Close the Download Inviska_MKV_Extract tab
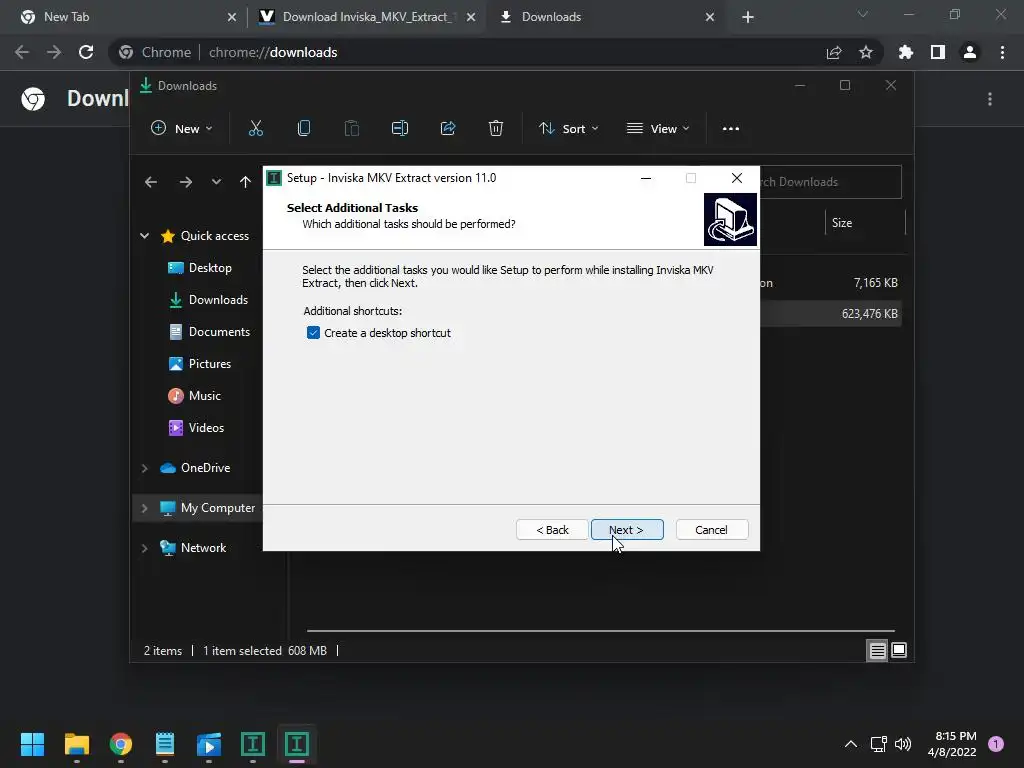This screenshot has width=1024, height=768. (471, 17)
